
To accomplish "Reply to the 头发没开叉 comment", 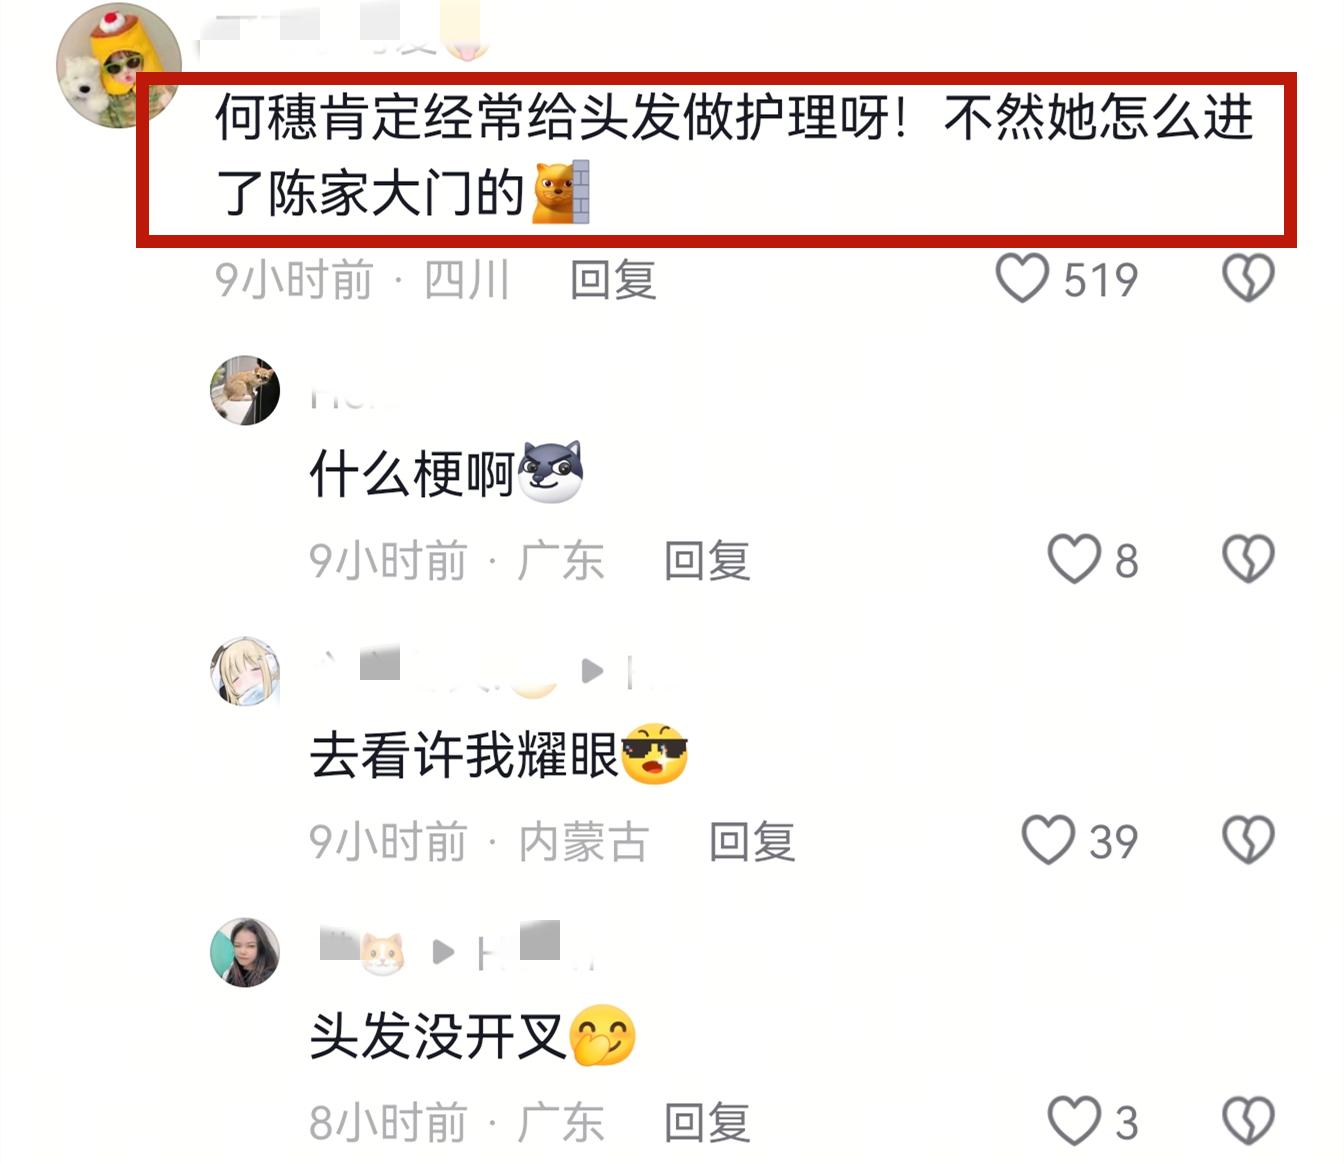I will click(707, 1122).
